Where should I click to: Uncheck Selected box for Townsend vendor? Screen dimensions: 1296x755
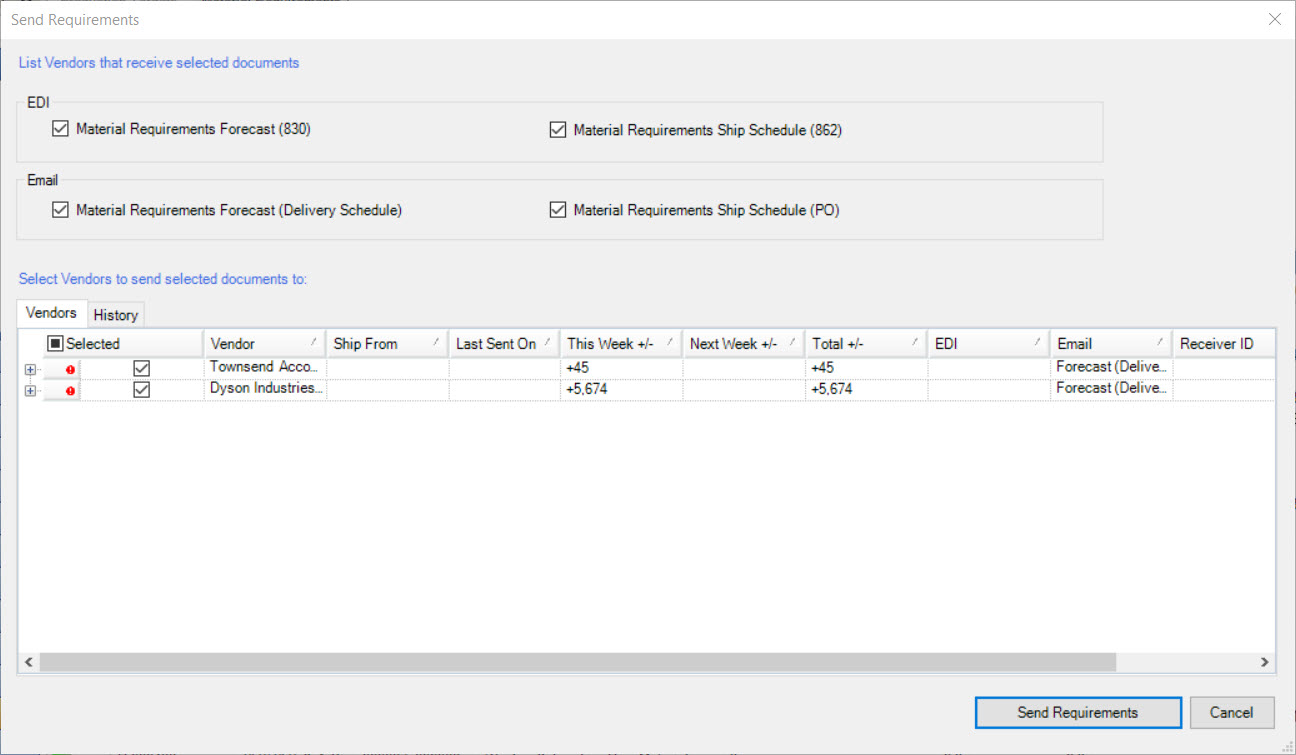[142, 369]
